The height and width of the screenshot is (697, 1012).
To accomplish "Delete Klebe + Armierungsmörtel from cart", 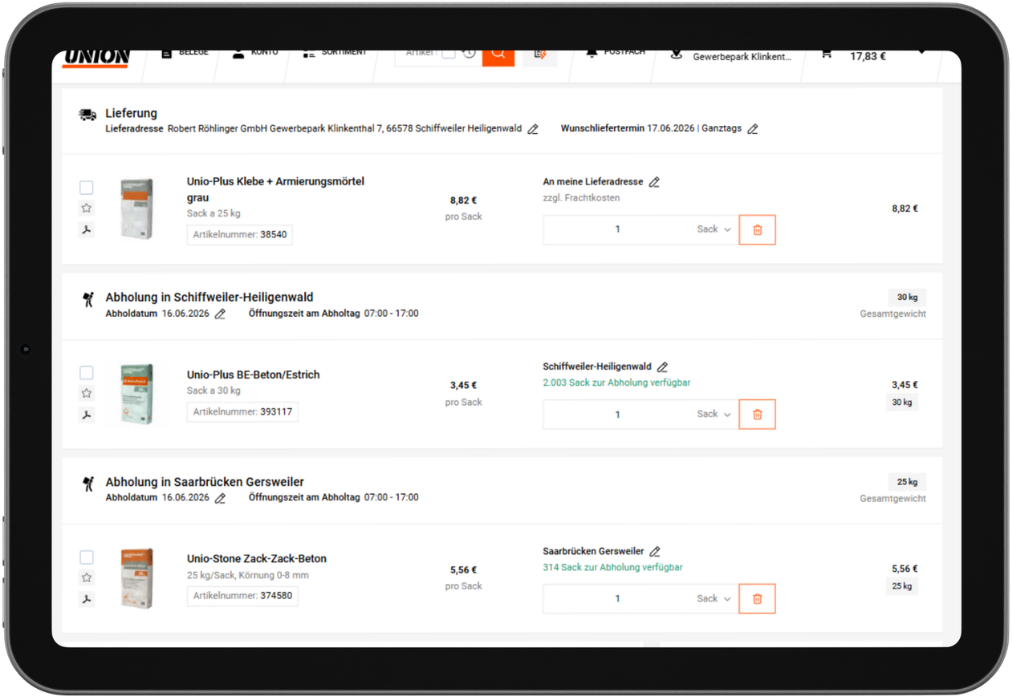I will [x=757, y=230].
